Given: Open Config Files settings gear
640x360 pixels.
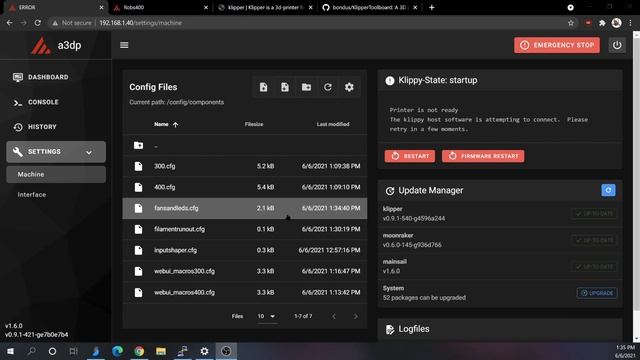Looking at the screenshot, I should tap(349, 87).
